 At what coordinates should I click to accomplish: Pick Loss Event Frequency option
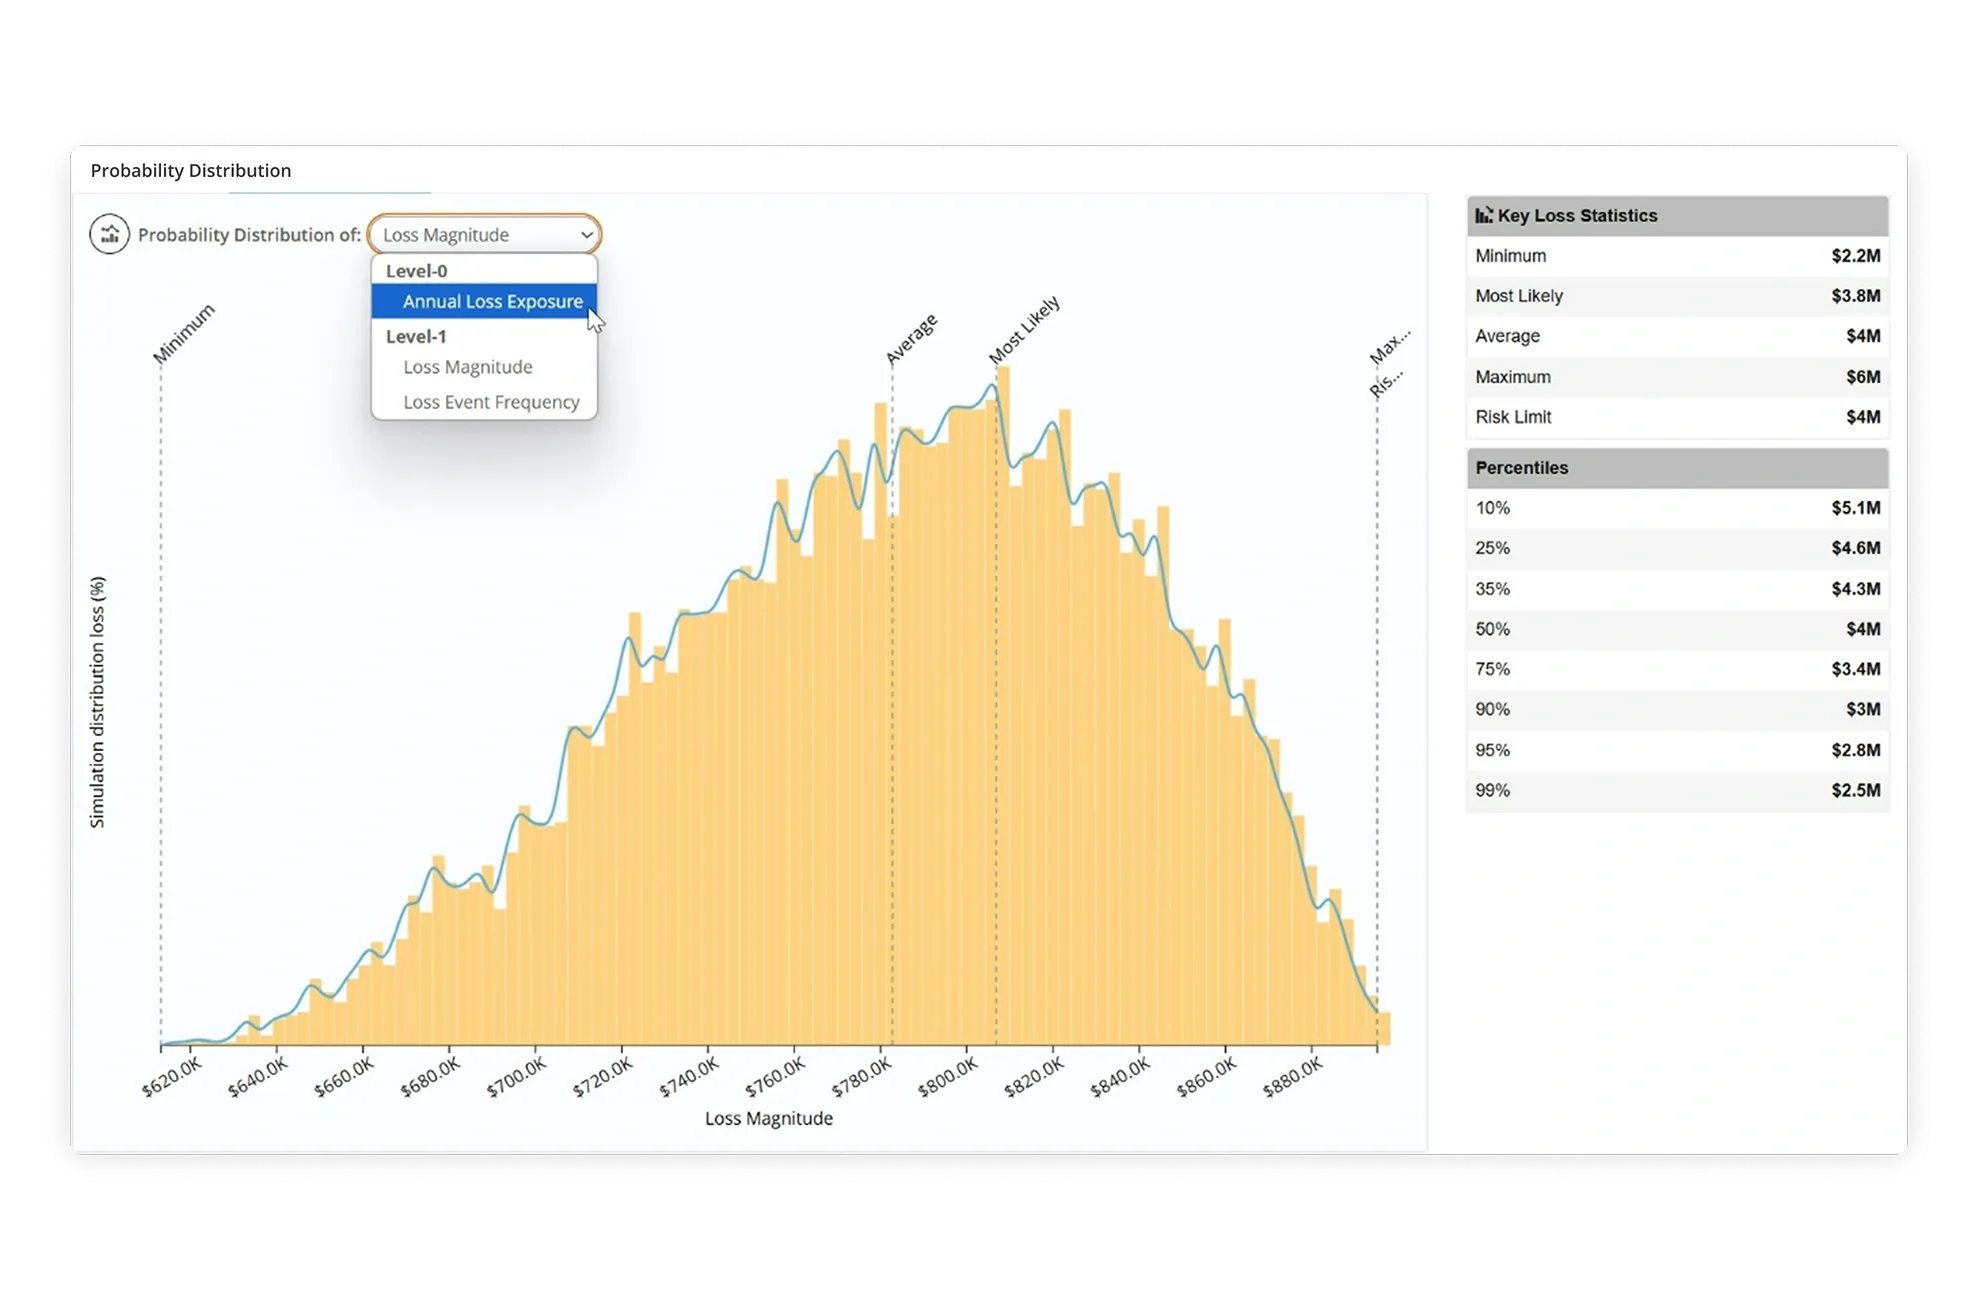click(x=491, y=402)
